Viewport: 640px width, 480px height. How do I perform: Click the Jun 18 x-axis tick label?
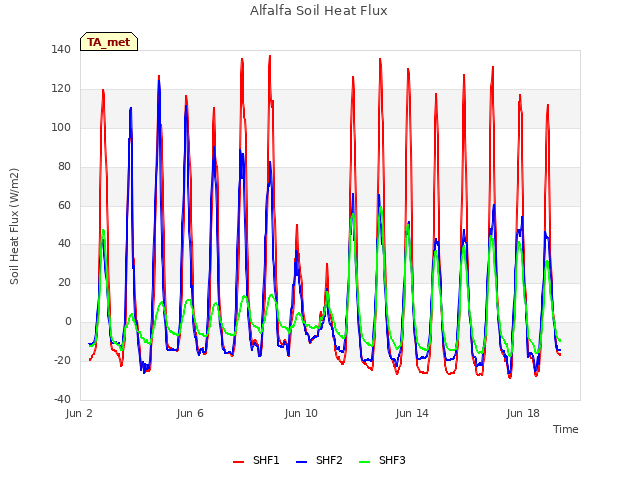point(523,413)
